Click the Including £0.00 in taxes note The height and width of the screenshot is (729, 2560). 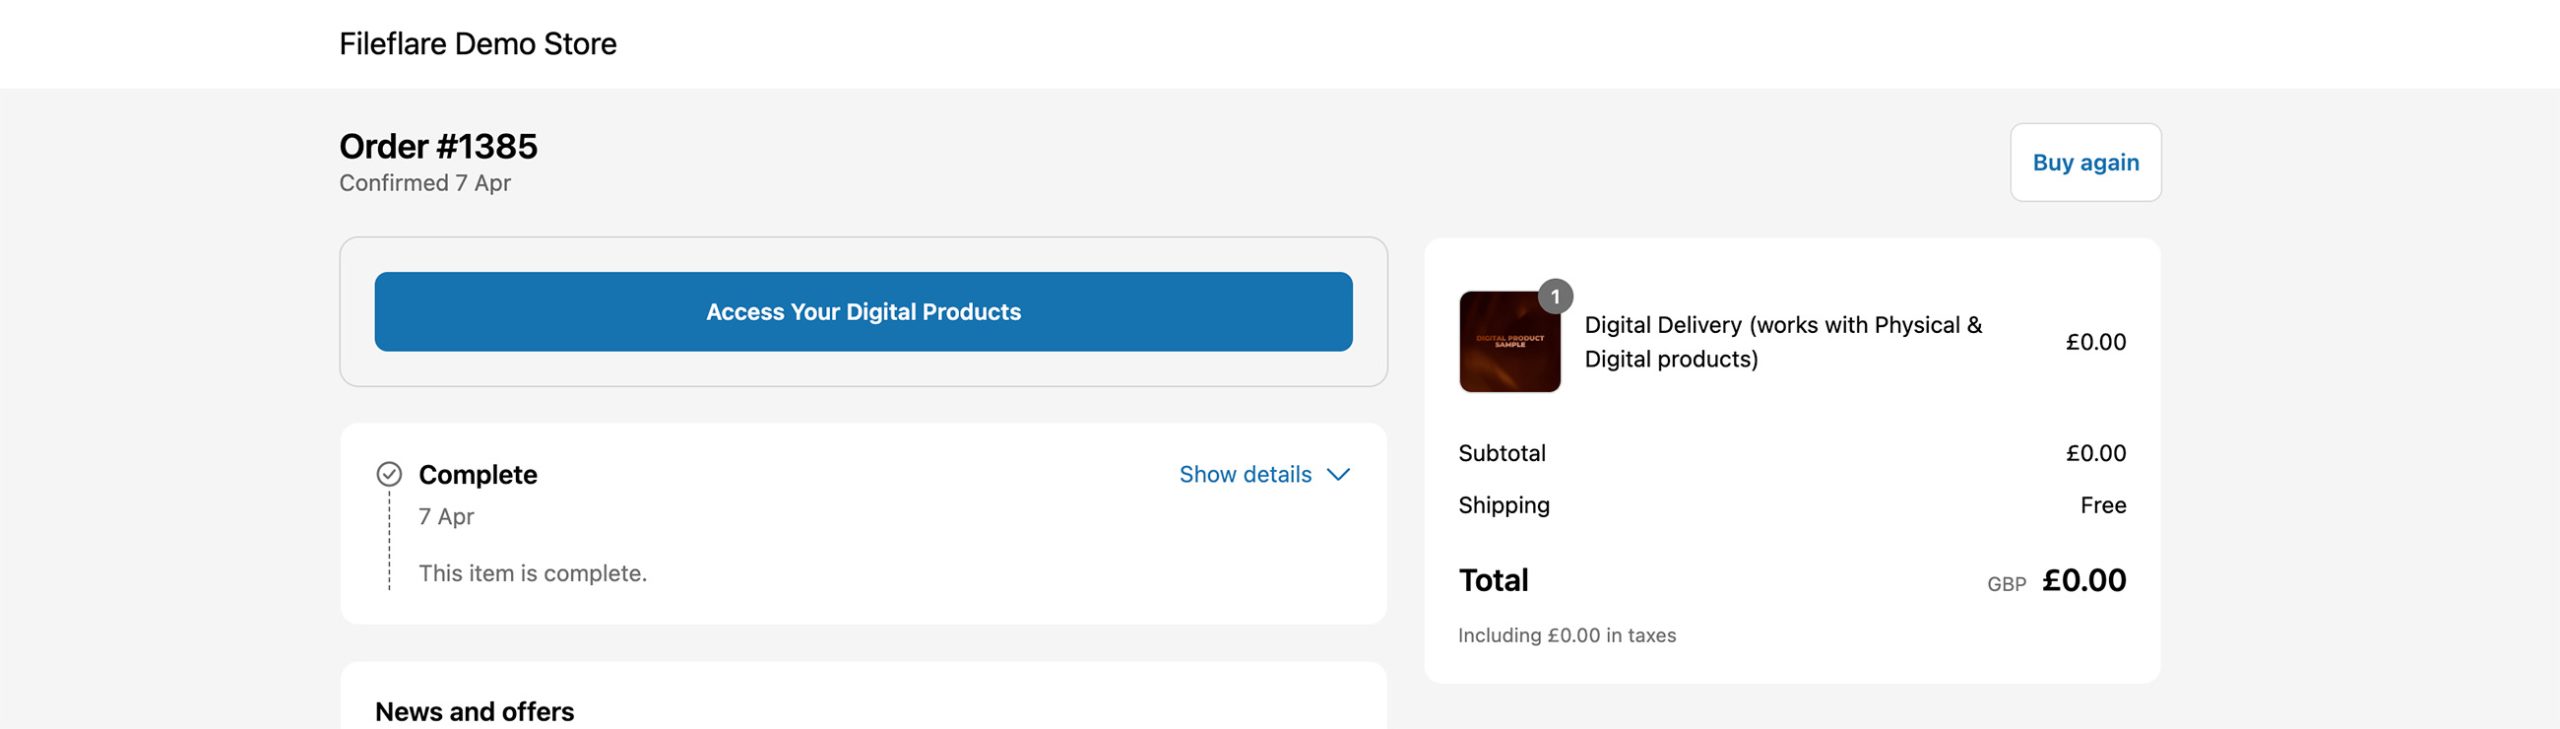tap(1566, 635)
